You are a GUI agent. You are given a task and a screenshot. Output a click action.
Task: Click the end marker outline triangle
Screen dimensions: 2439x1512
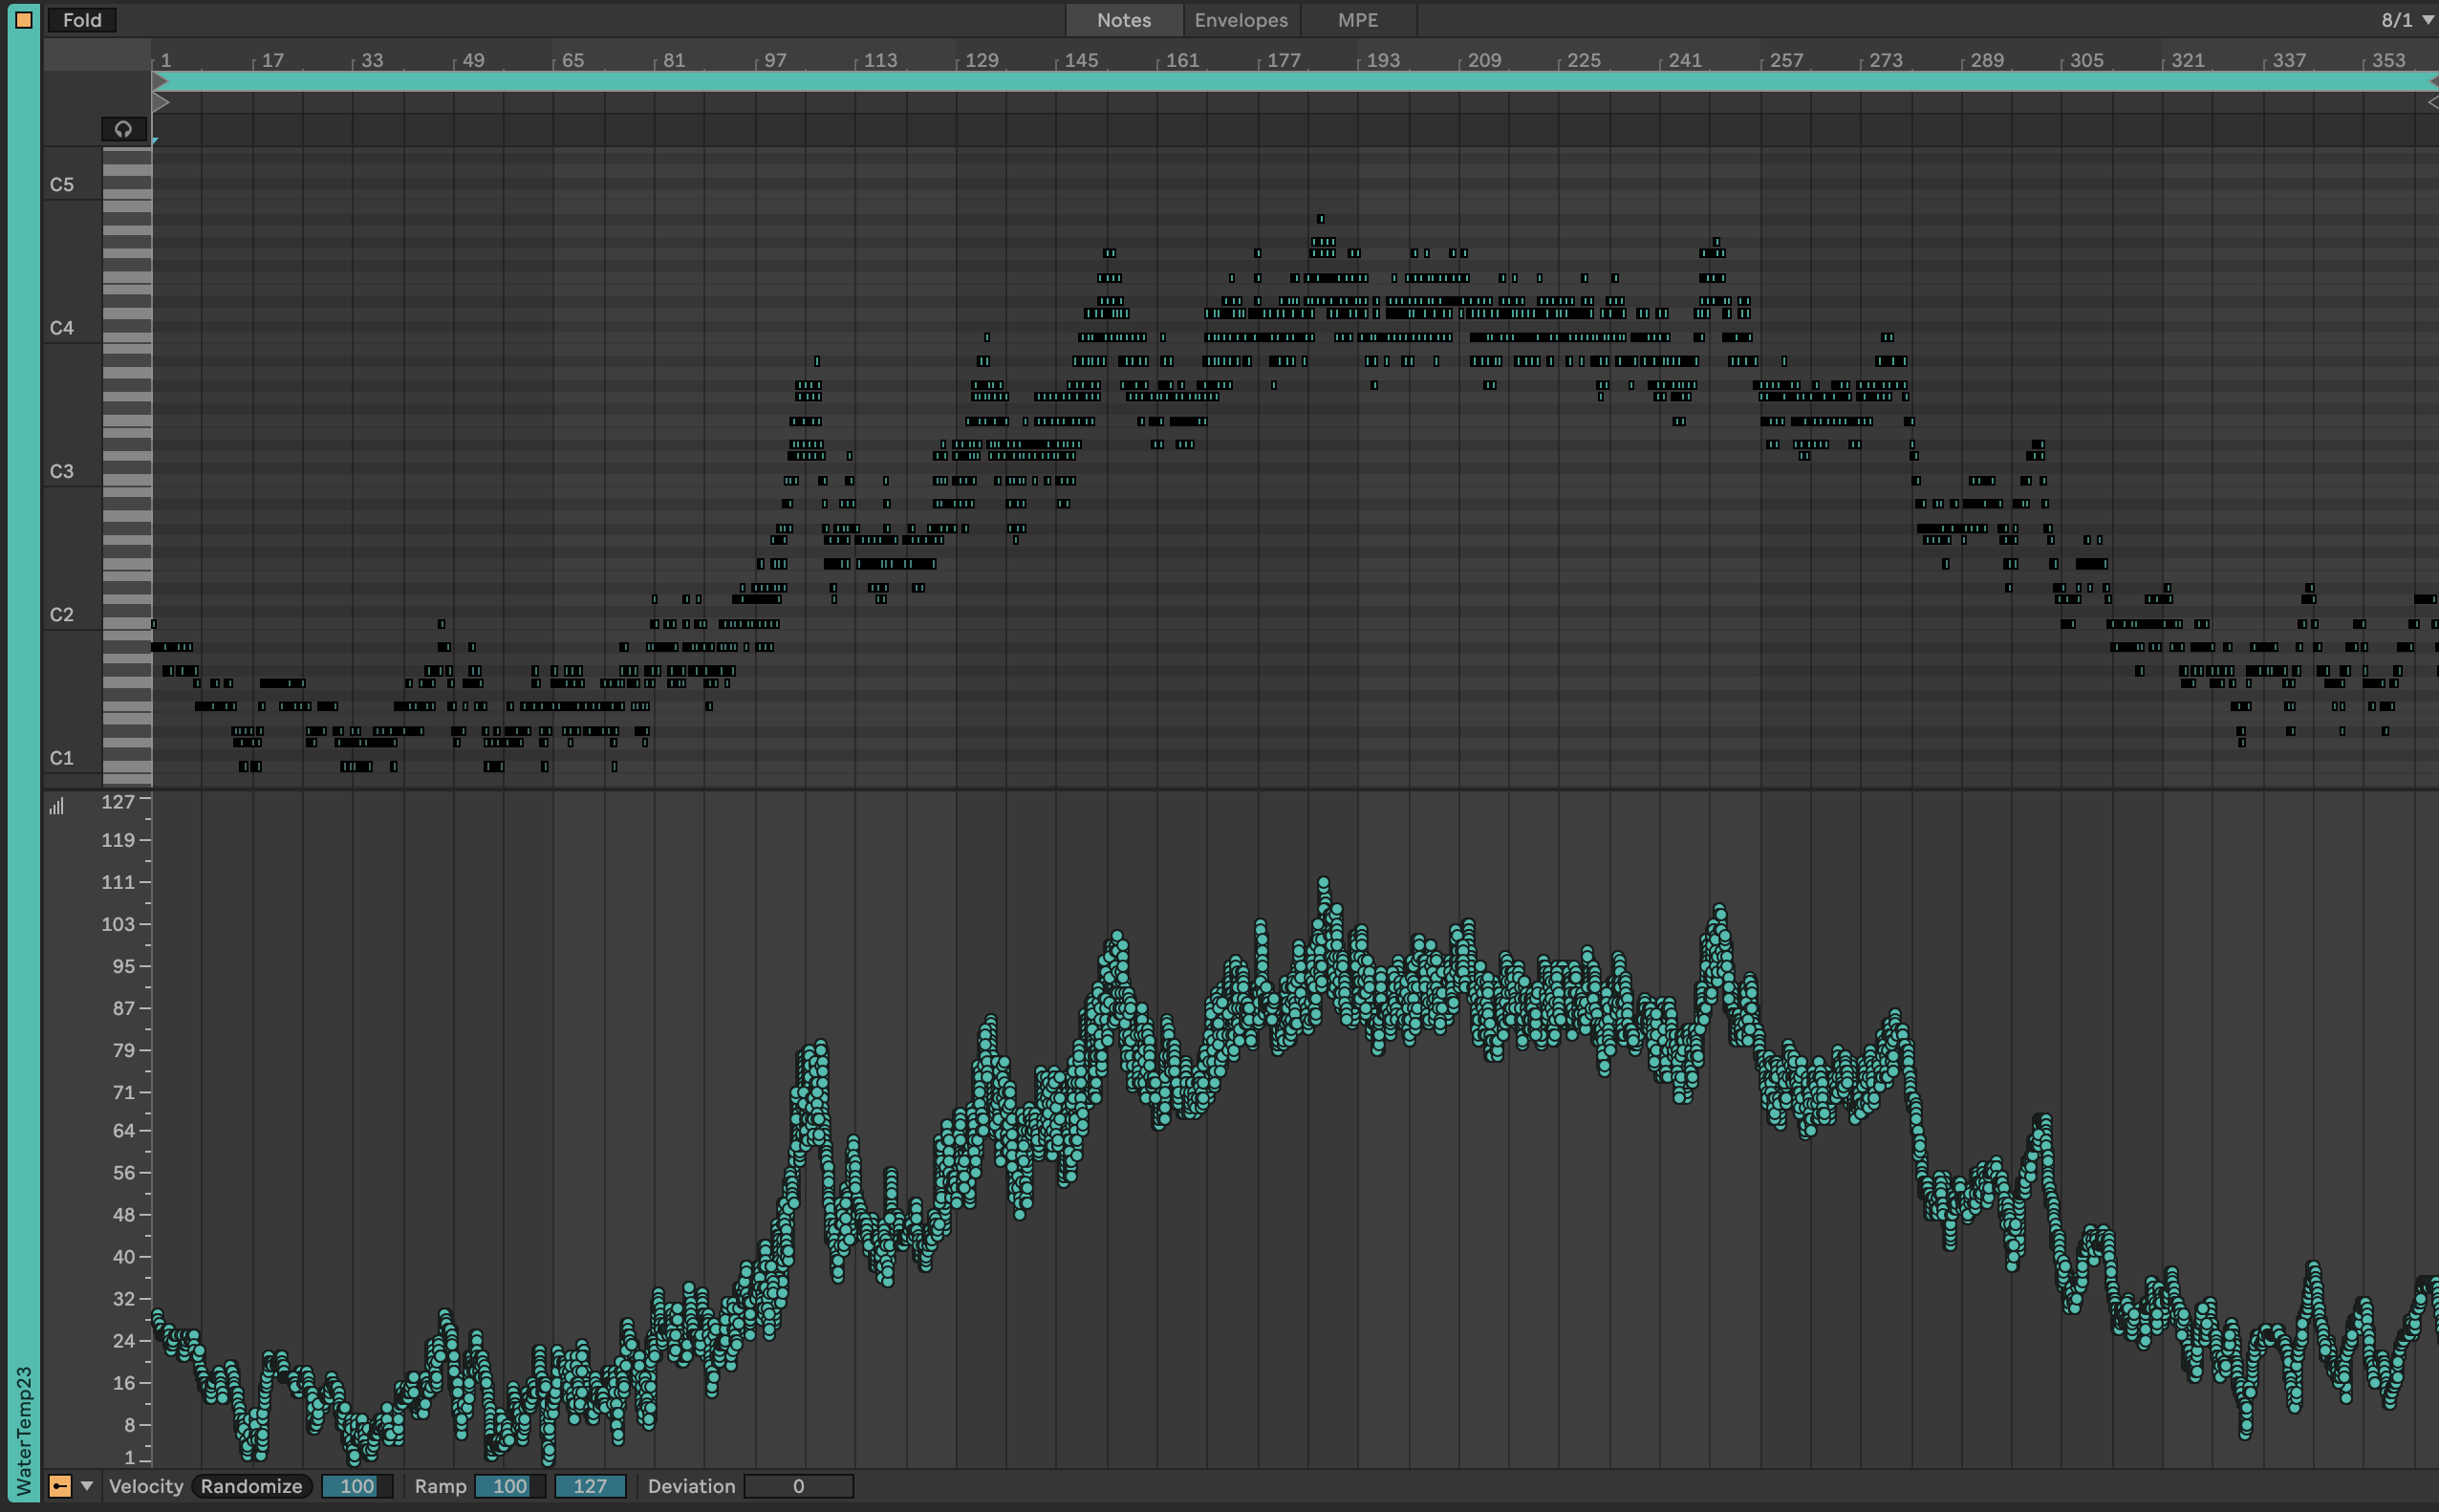[x=2432, y=102]
